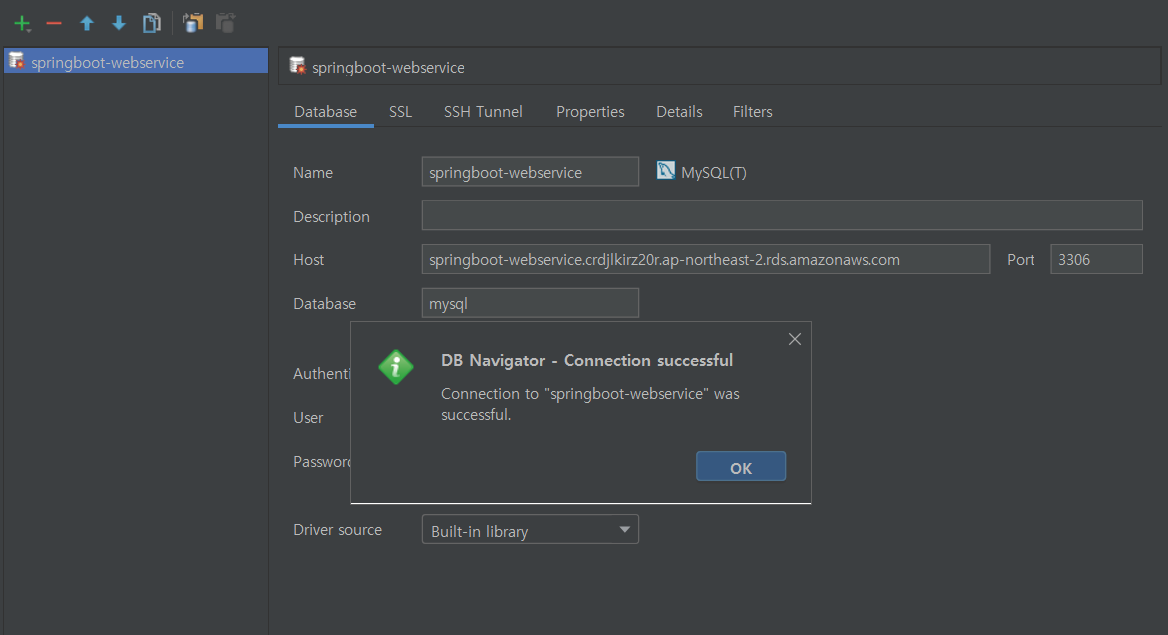Move connection down with the down arrow
Screen dimensions: 1168x635
pos(119,24)
